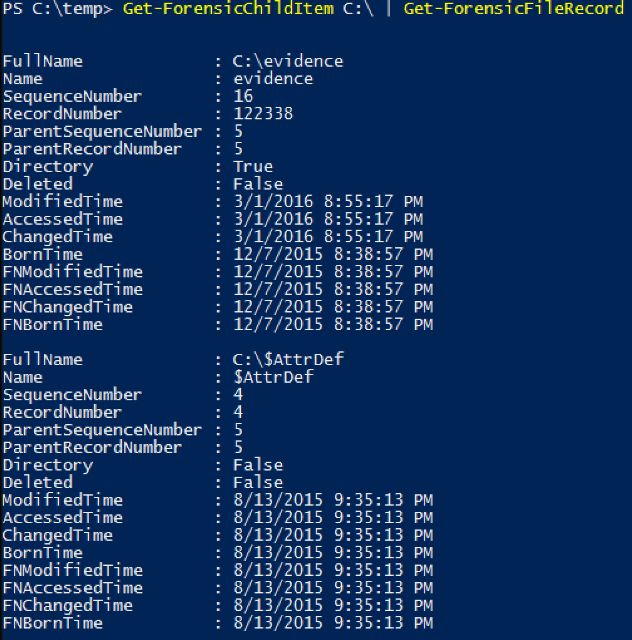Click the pipe character in command
632x640 pixels.
click(x=388, y=9)
